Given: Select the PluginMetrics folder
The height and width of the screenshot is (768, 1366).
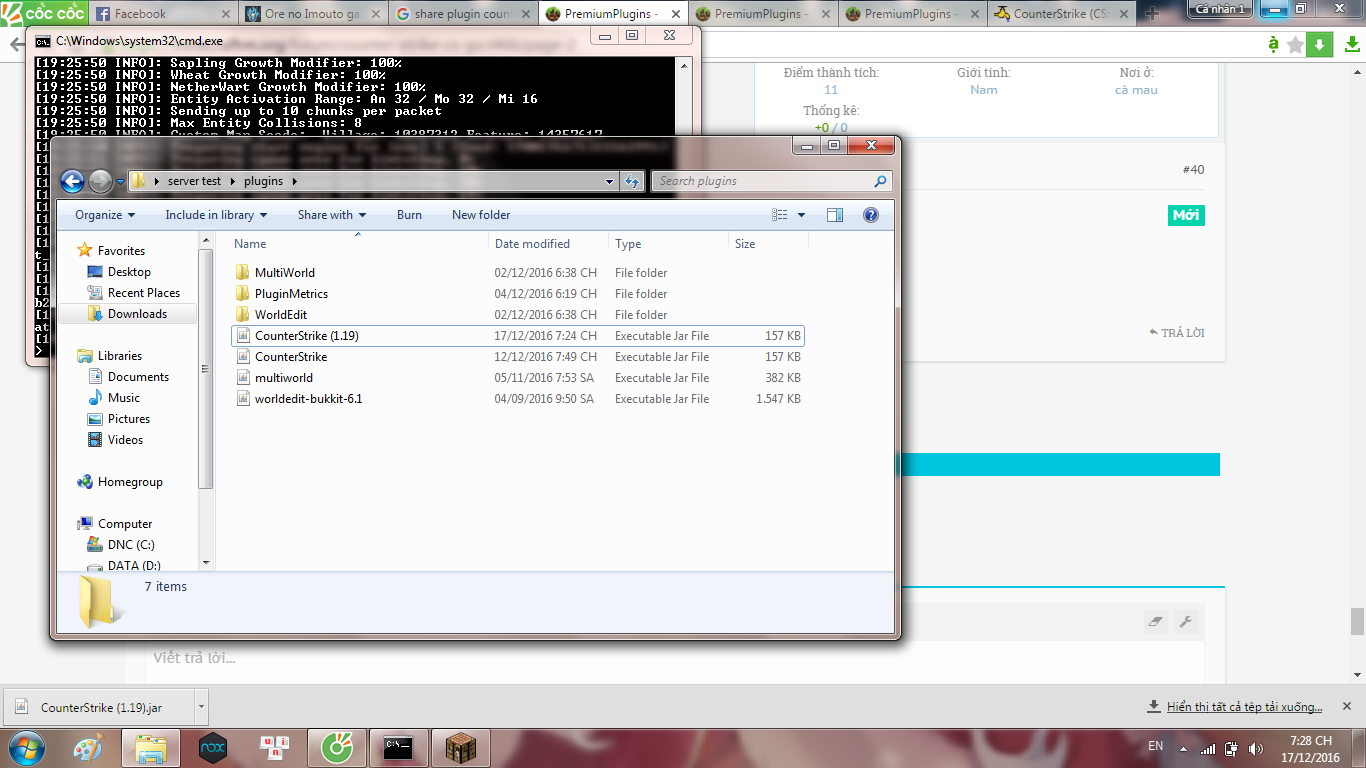Looking at the screenshot, I should 291,294.
